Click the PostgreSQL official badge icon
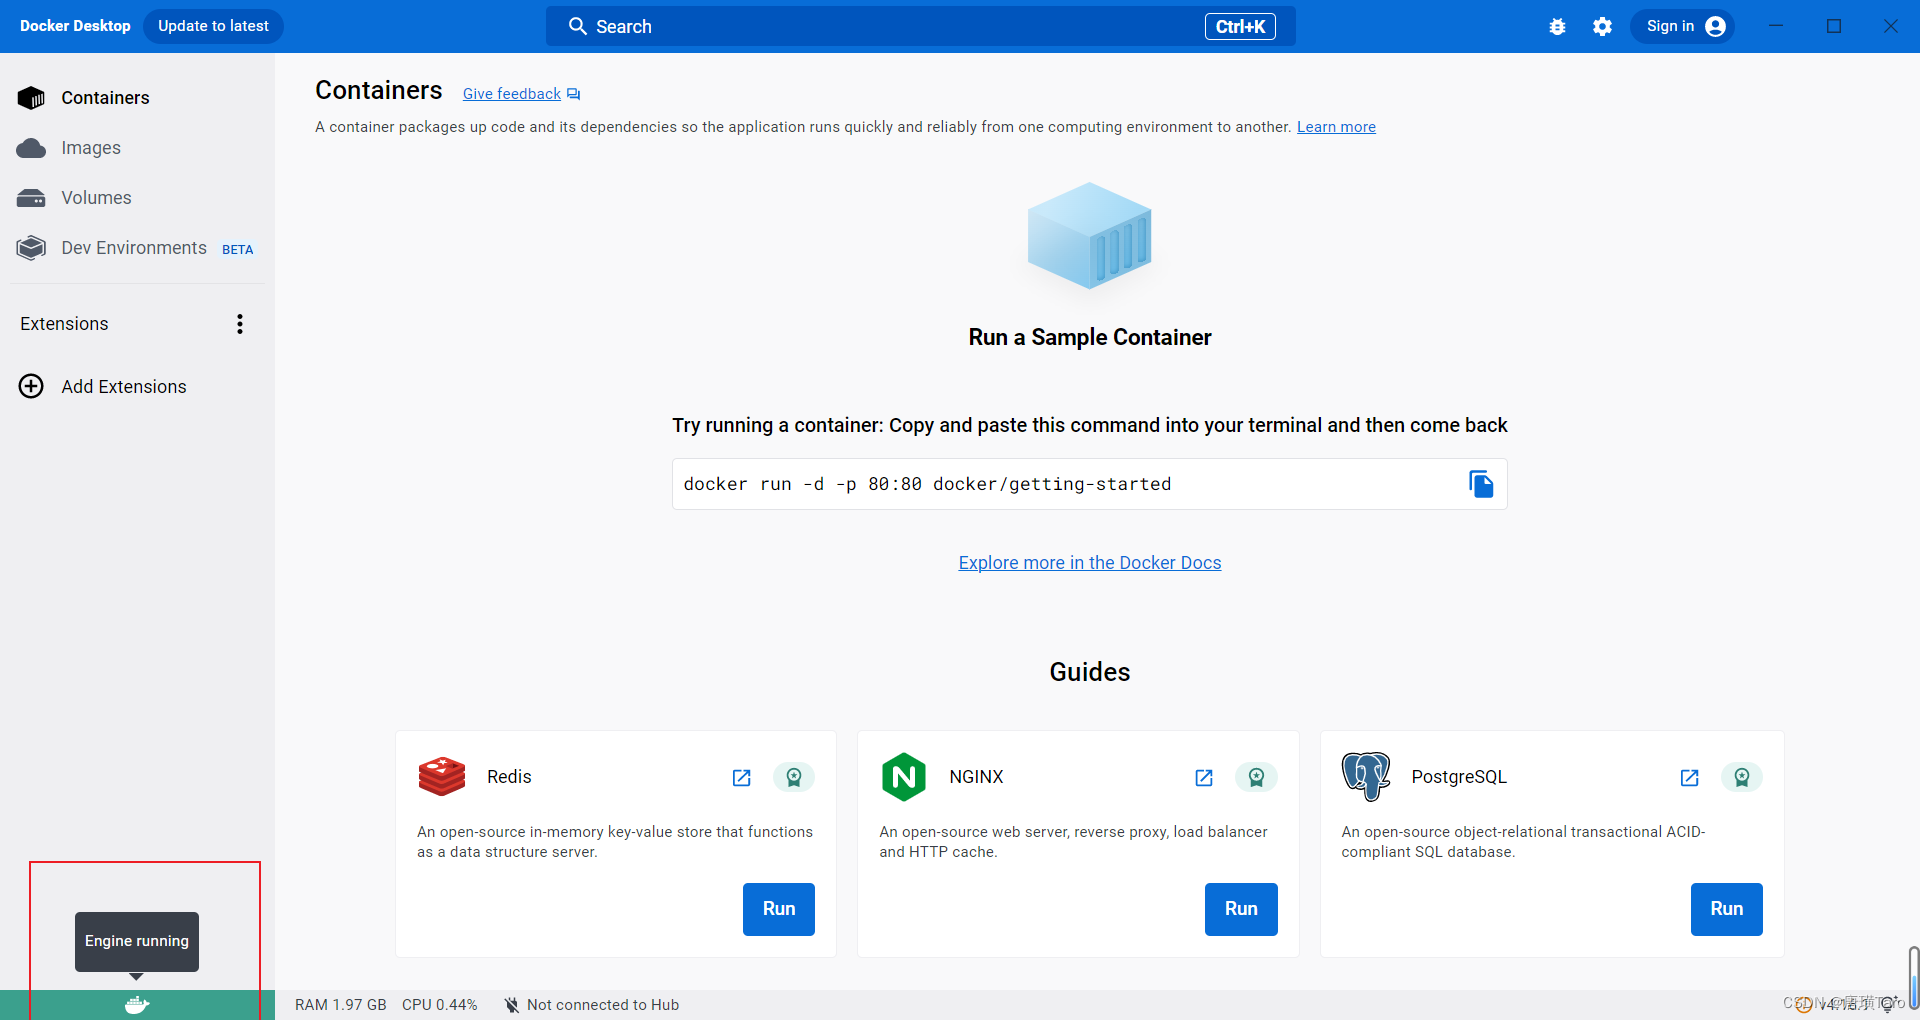 [x=1742, y=777]
